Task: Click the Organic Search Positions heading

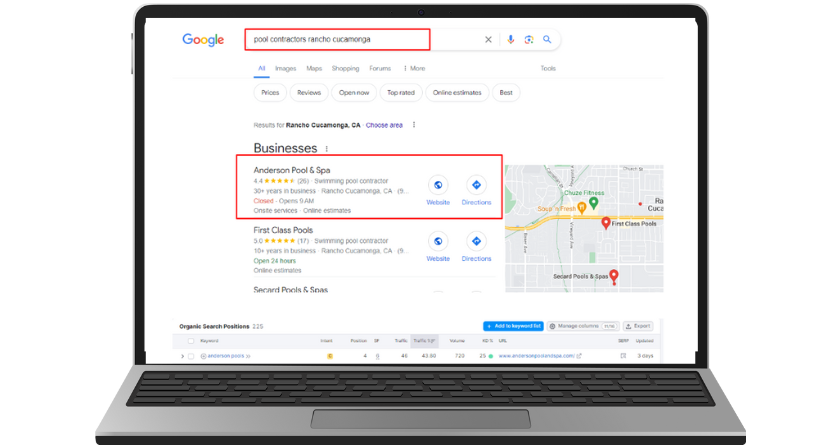Action: point(214,326)
